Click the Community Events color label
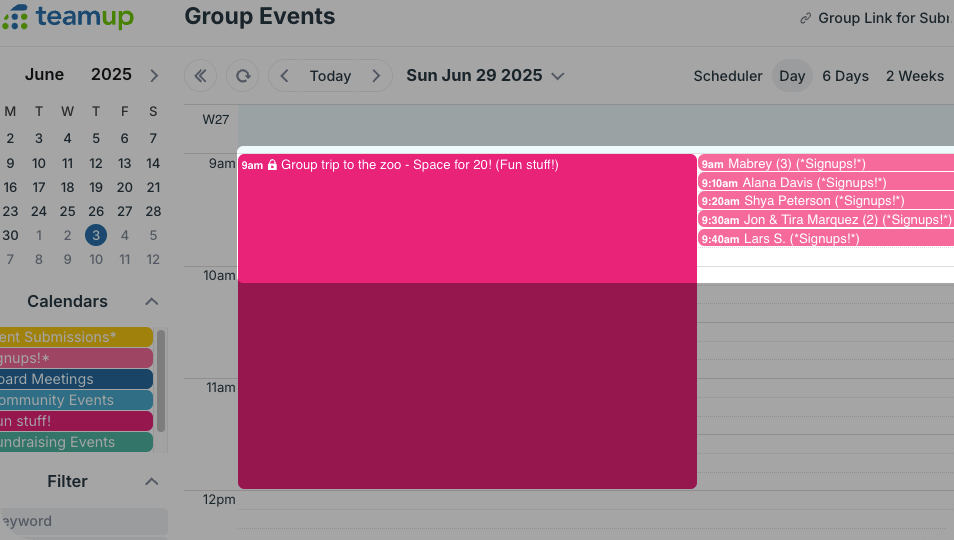This screenshot has width=954, height=540. [x=75, y=400]
